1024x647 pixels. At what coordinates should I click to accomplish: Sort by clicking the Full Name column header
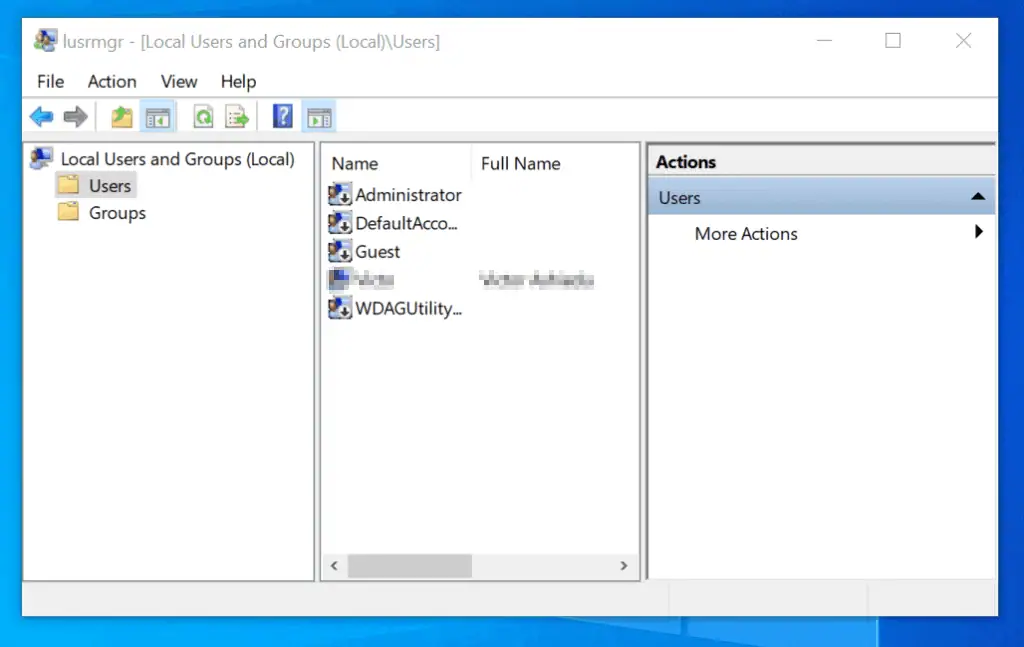click(x=520, y=163)
